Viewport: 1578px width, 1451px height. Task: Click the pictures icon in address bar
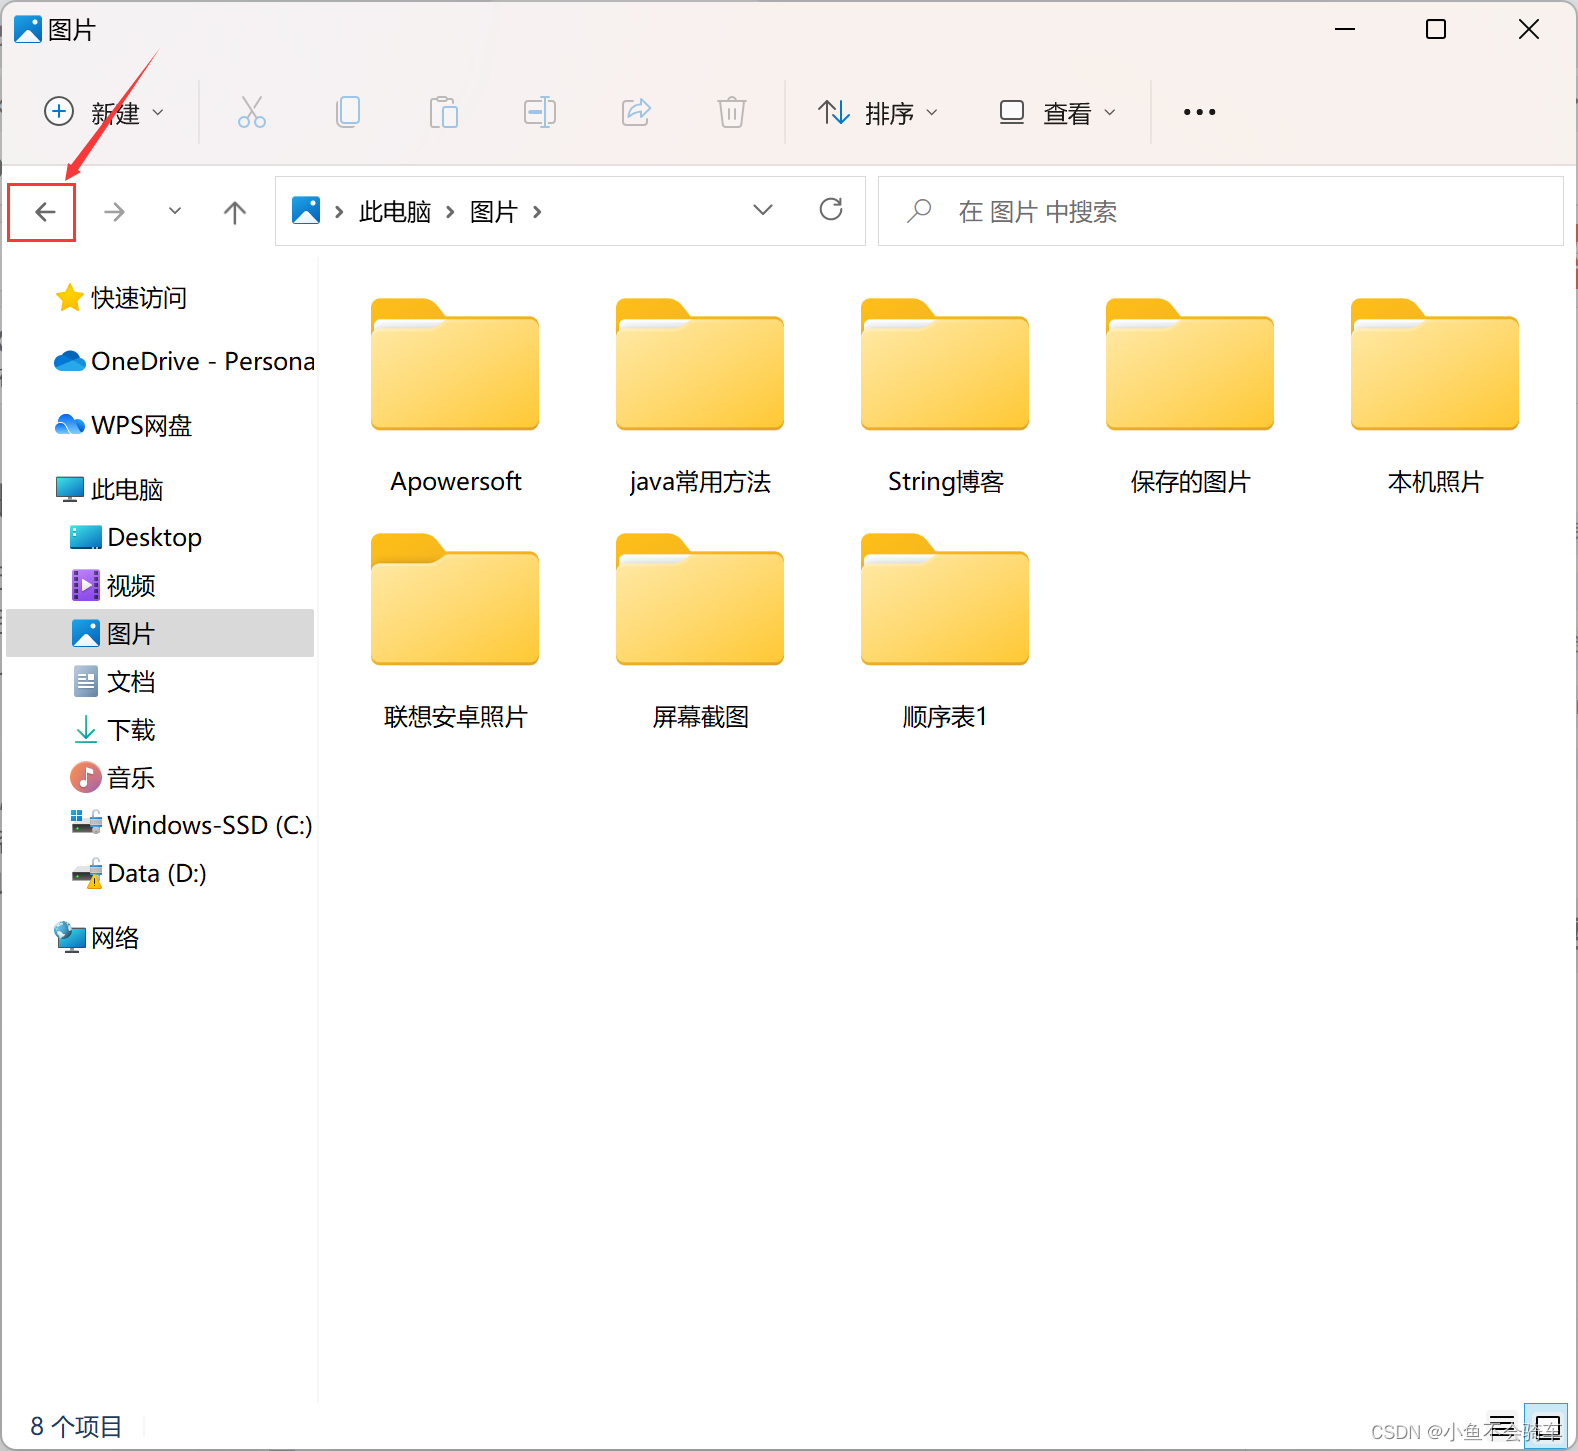pyautogui.click(x=306, y=211)
